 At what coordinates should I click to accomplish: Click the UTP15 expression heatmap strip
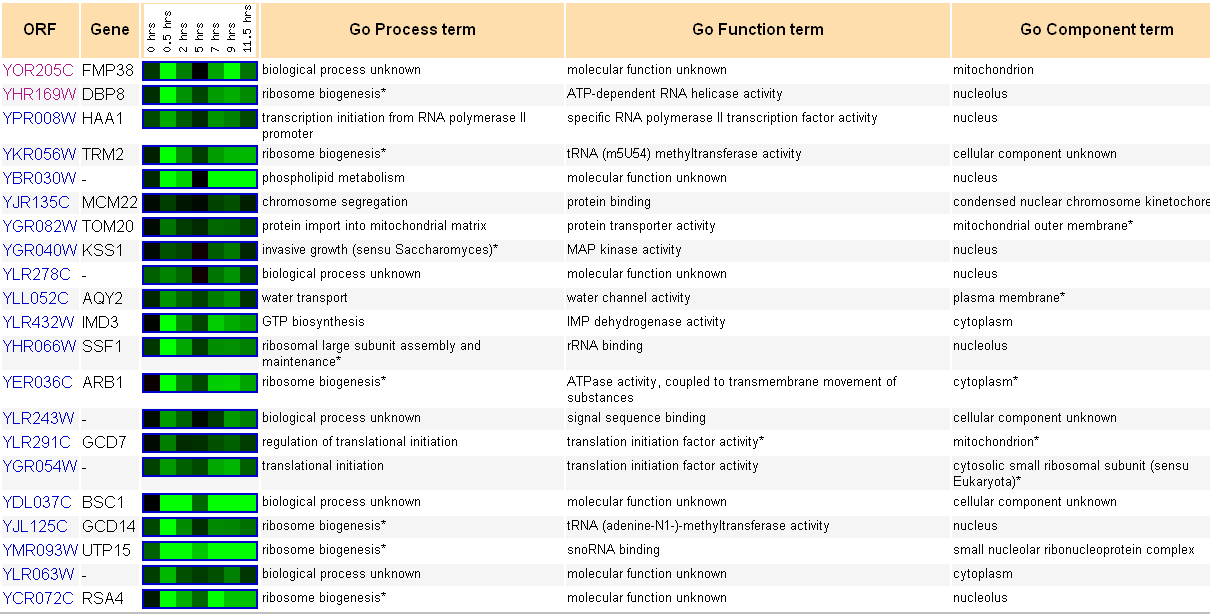(x=200, y=550)
